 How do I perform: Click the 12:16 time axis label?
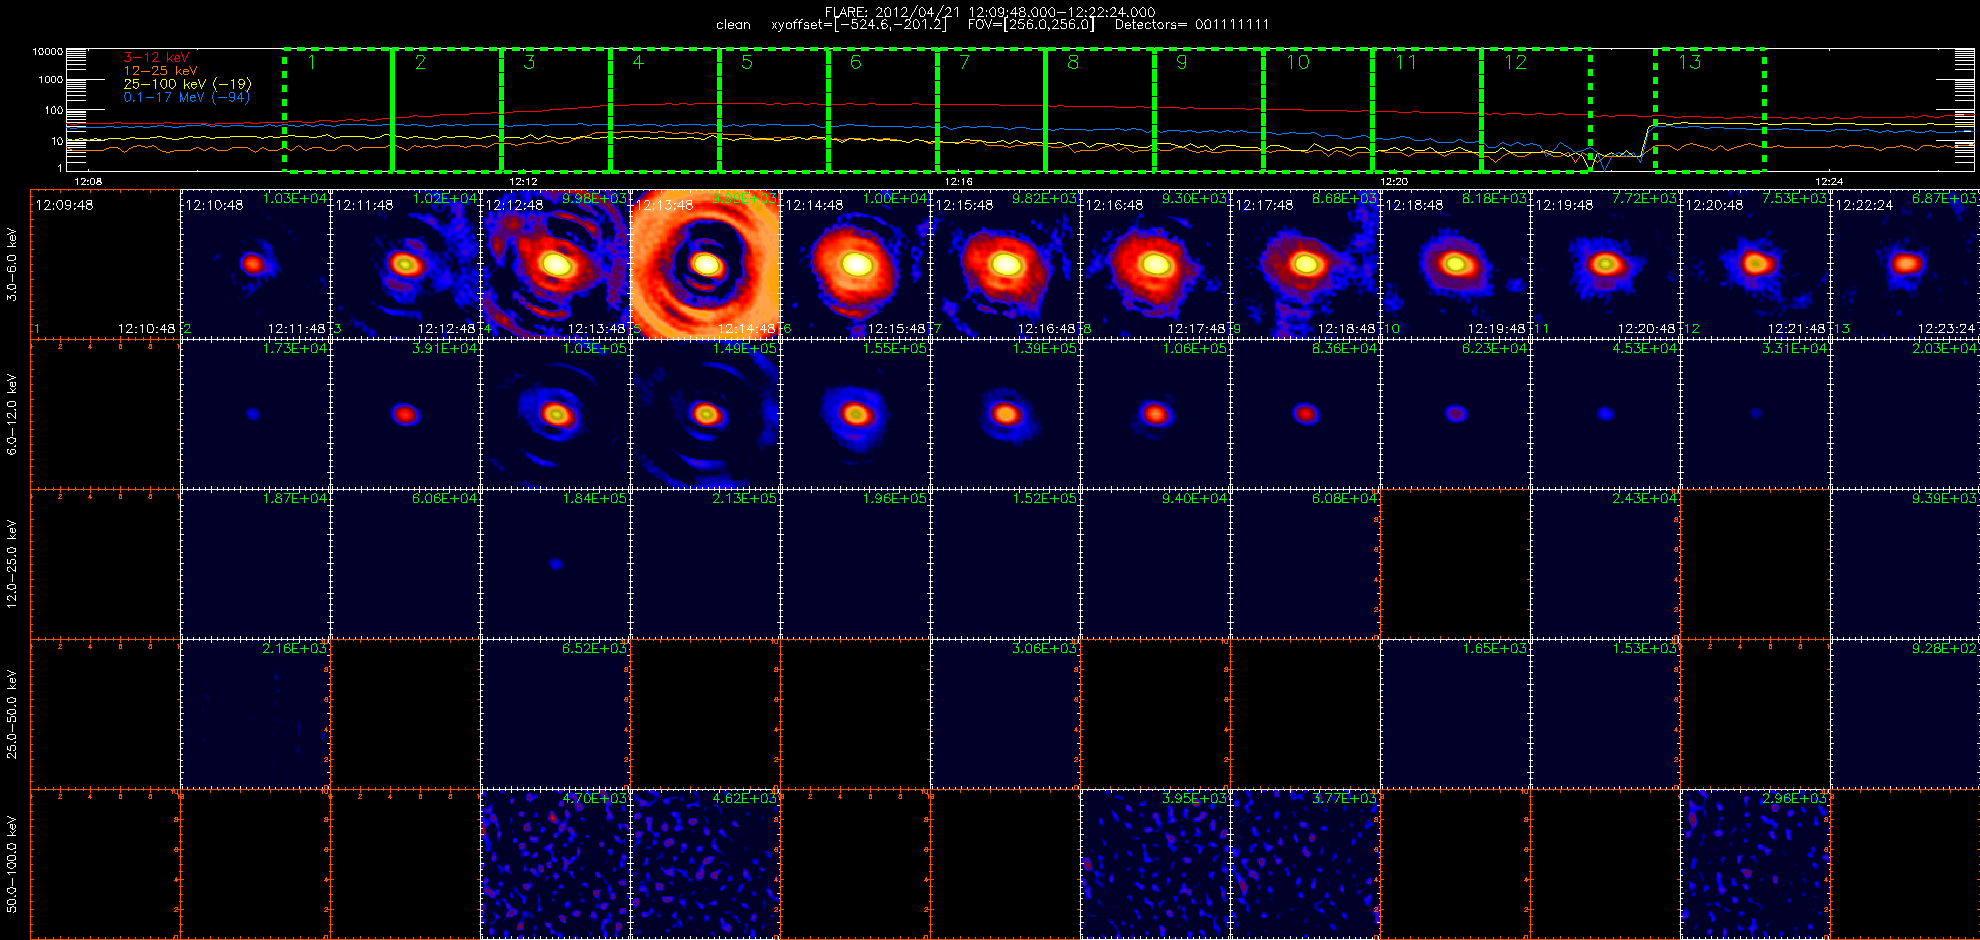coord(959,182)
